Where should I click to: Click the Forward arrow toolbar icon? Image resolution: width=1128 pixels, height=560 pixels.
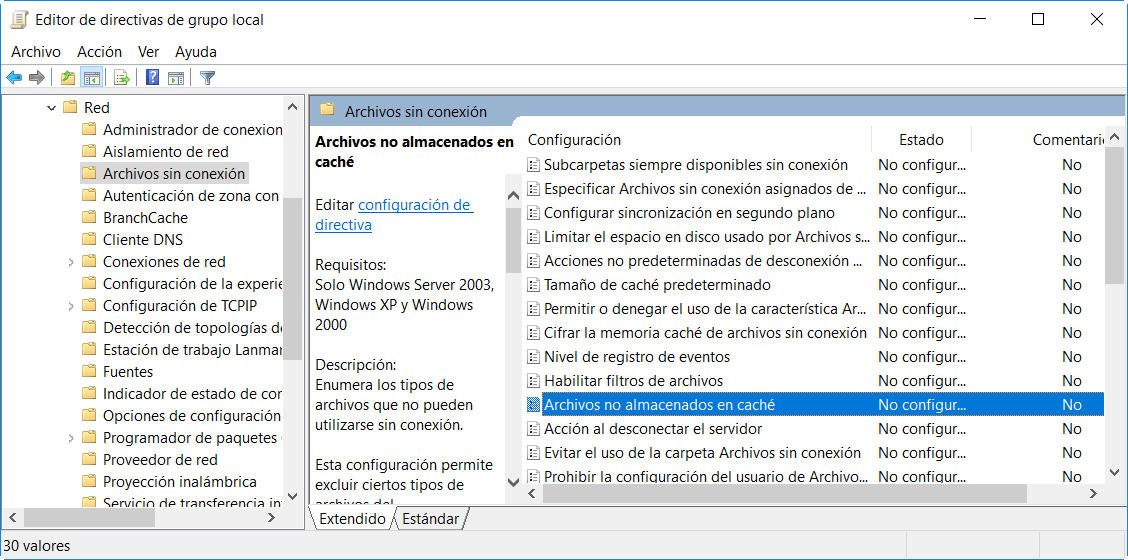[37, 78]
